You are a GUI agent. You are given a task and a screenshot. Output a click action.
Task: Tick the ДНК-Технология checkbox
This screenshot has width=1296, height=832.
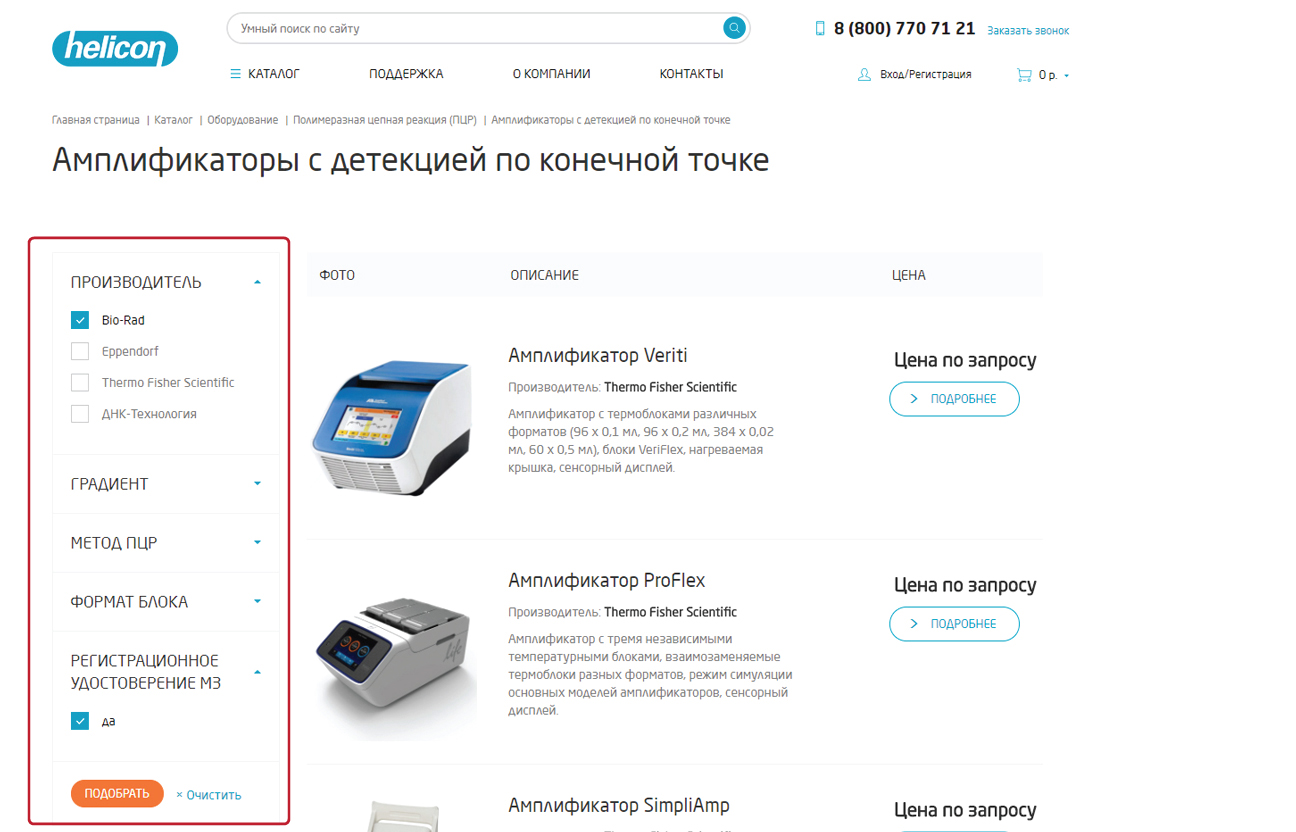(x=80, y=414)
